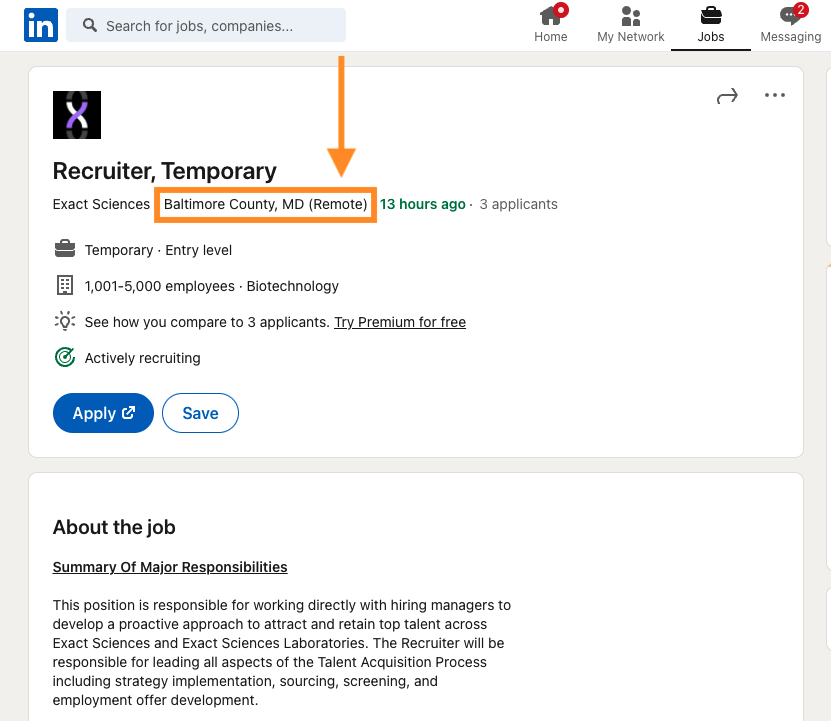This screenshot has height=721, width=831.
Task: Switch to the My Network tab label
Action: (x=630, y=37)
